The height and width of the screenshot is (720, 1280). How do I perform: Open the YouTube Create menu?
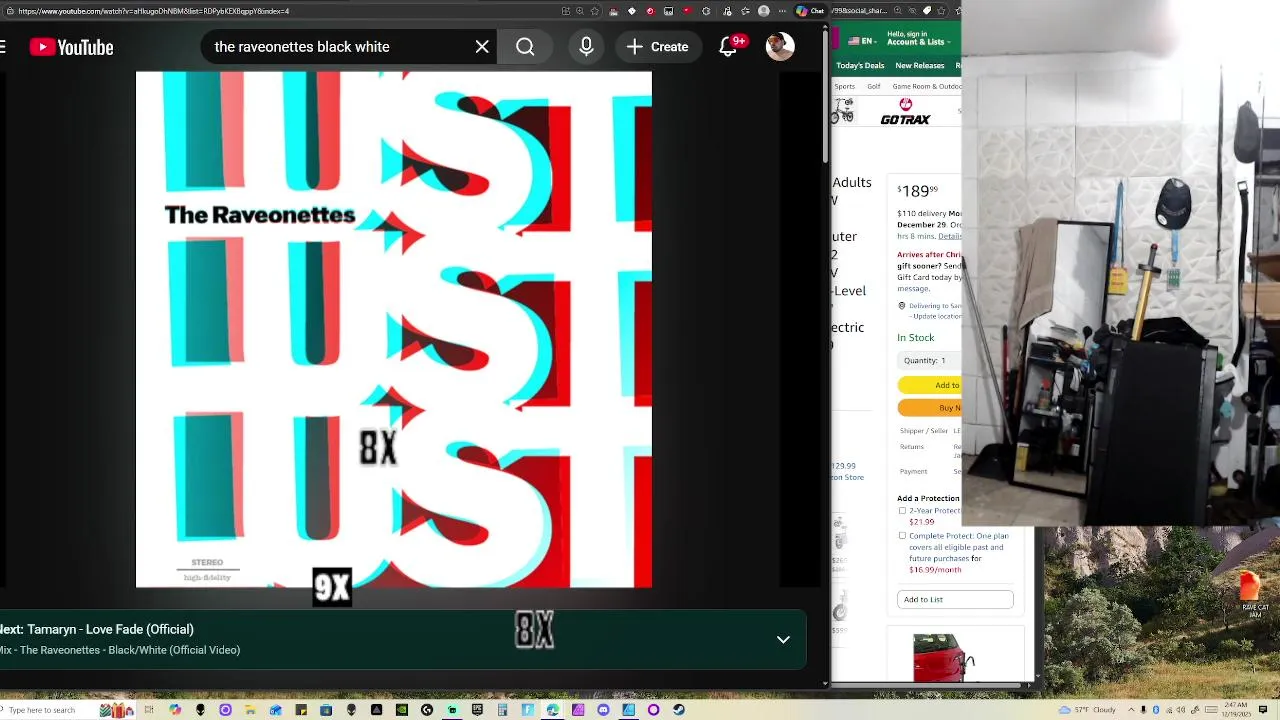pyautogui.click(x=658, y=47)
